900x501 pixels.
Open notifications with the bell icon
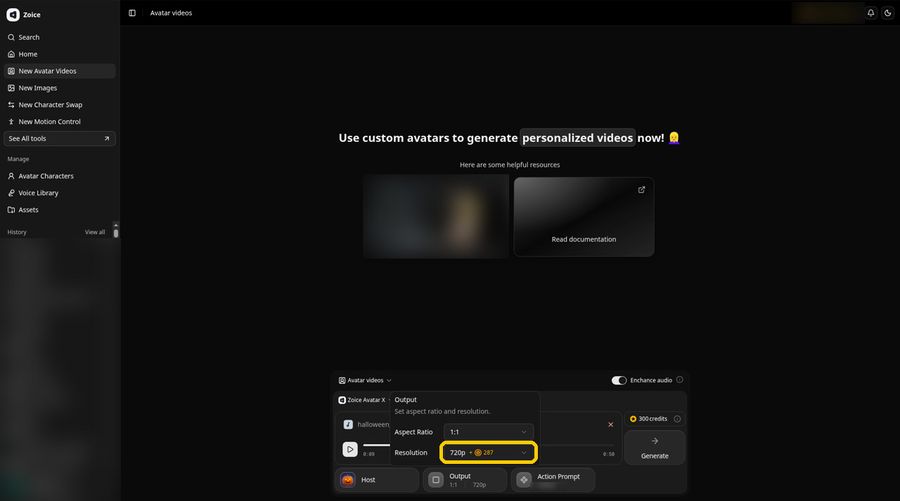871,13
